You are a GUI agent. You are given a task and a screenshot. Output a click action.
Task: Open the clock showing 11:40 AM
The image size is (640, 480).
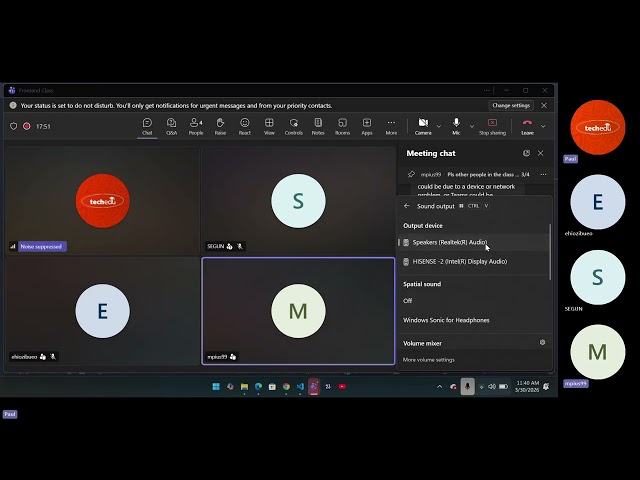527,387
